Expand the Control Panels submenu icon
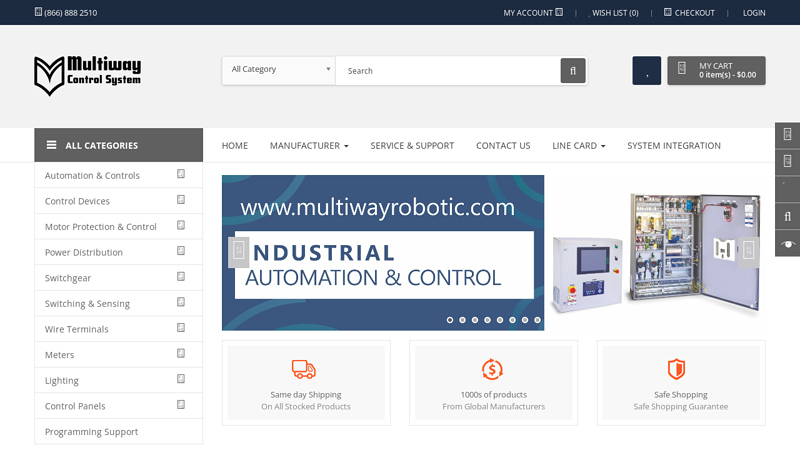 click(181, 405)
